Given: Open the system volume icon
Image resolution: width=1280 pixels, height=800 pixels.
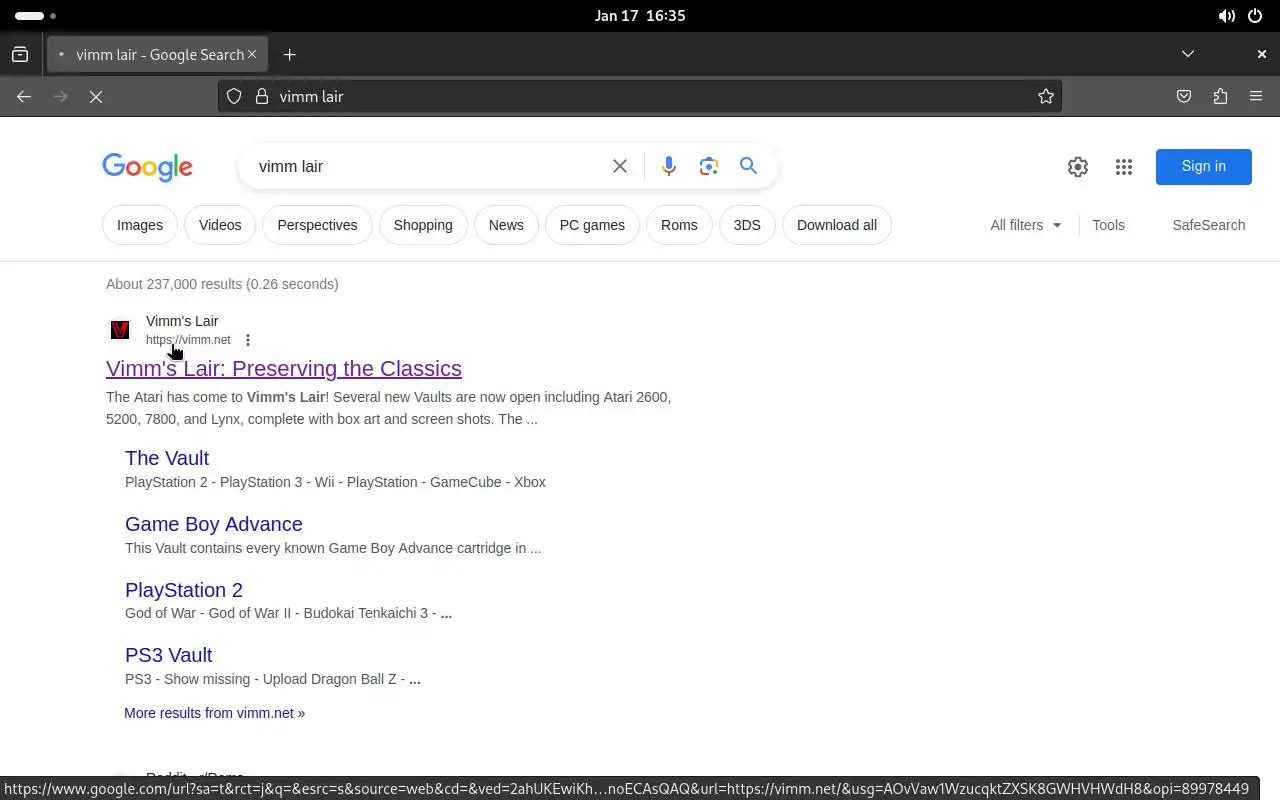Looking at the screenshot, I should point(1227,16).
